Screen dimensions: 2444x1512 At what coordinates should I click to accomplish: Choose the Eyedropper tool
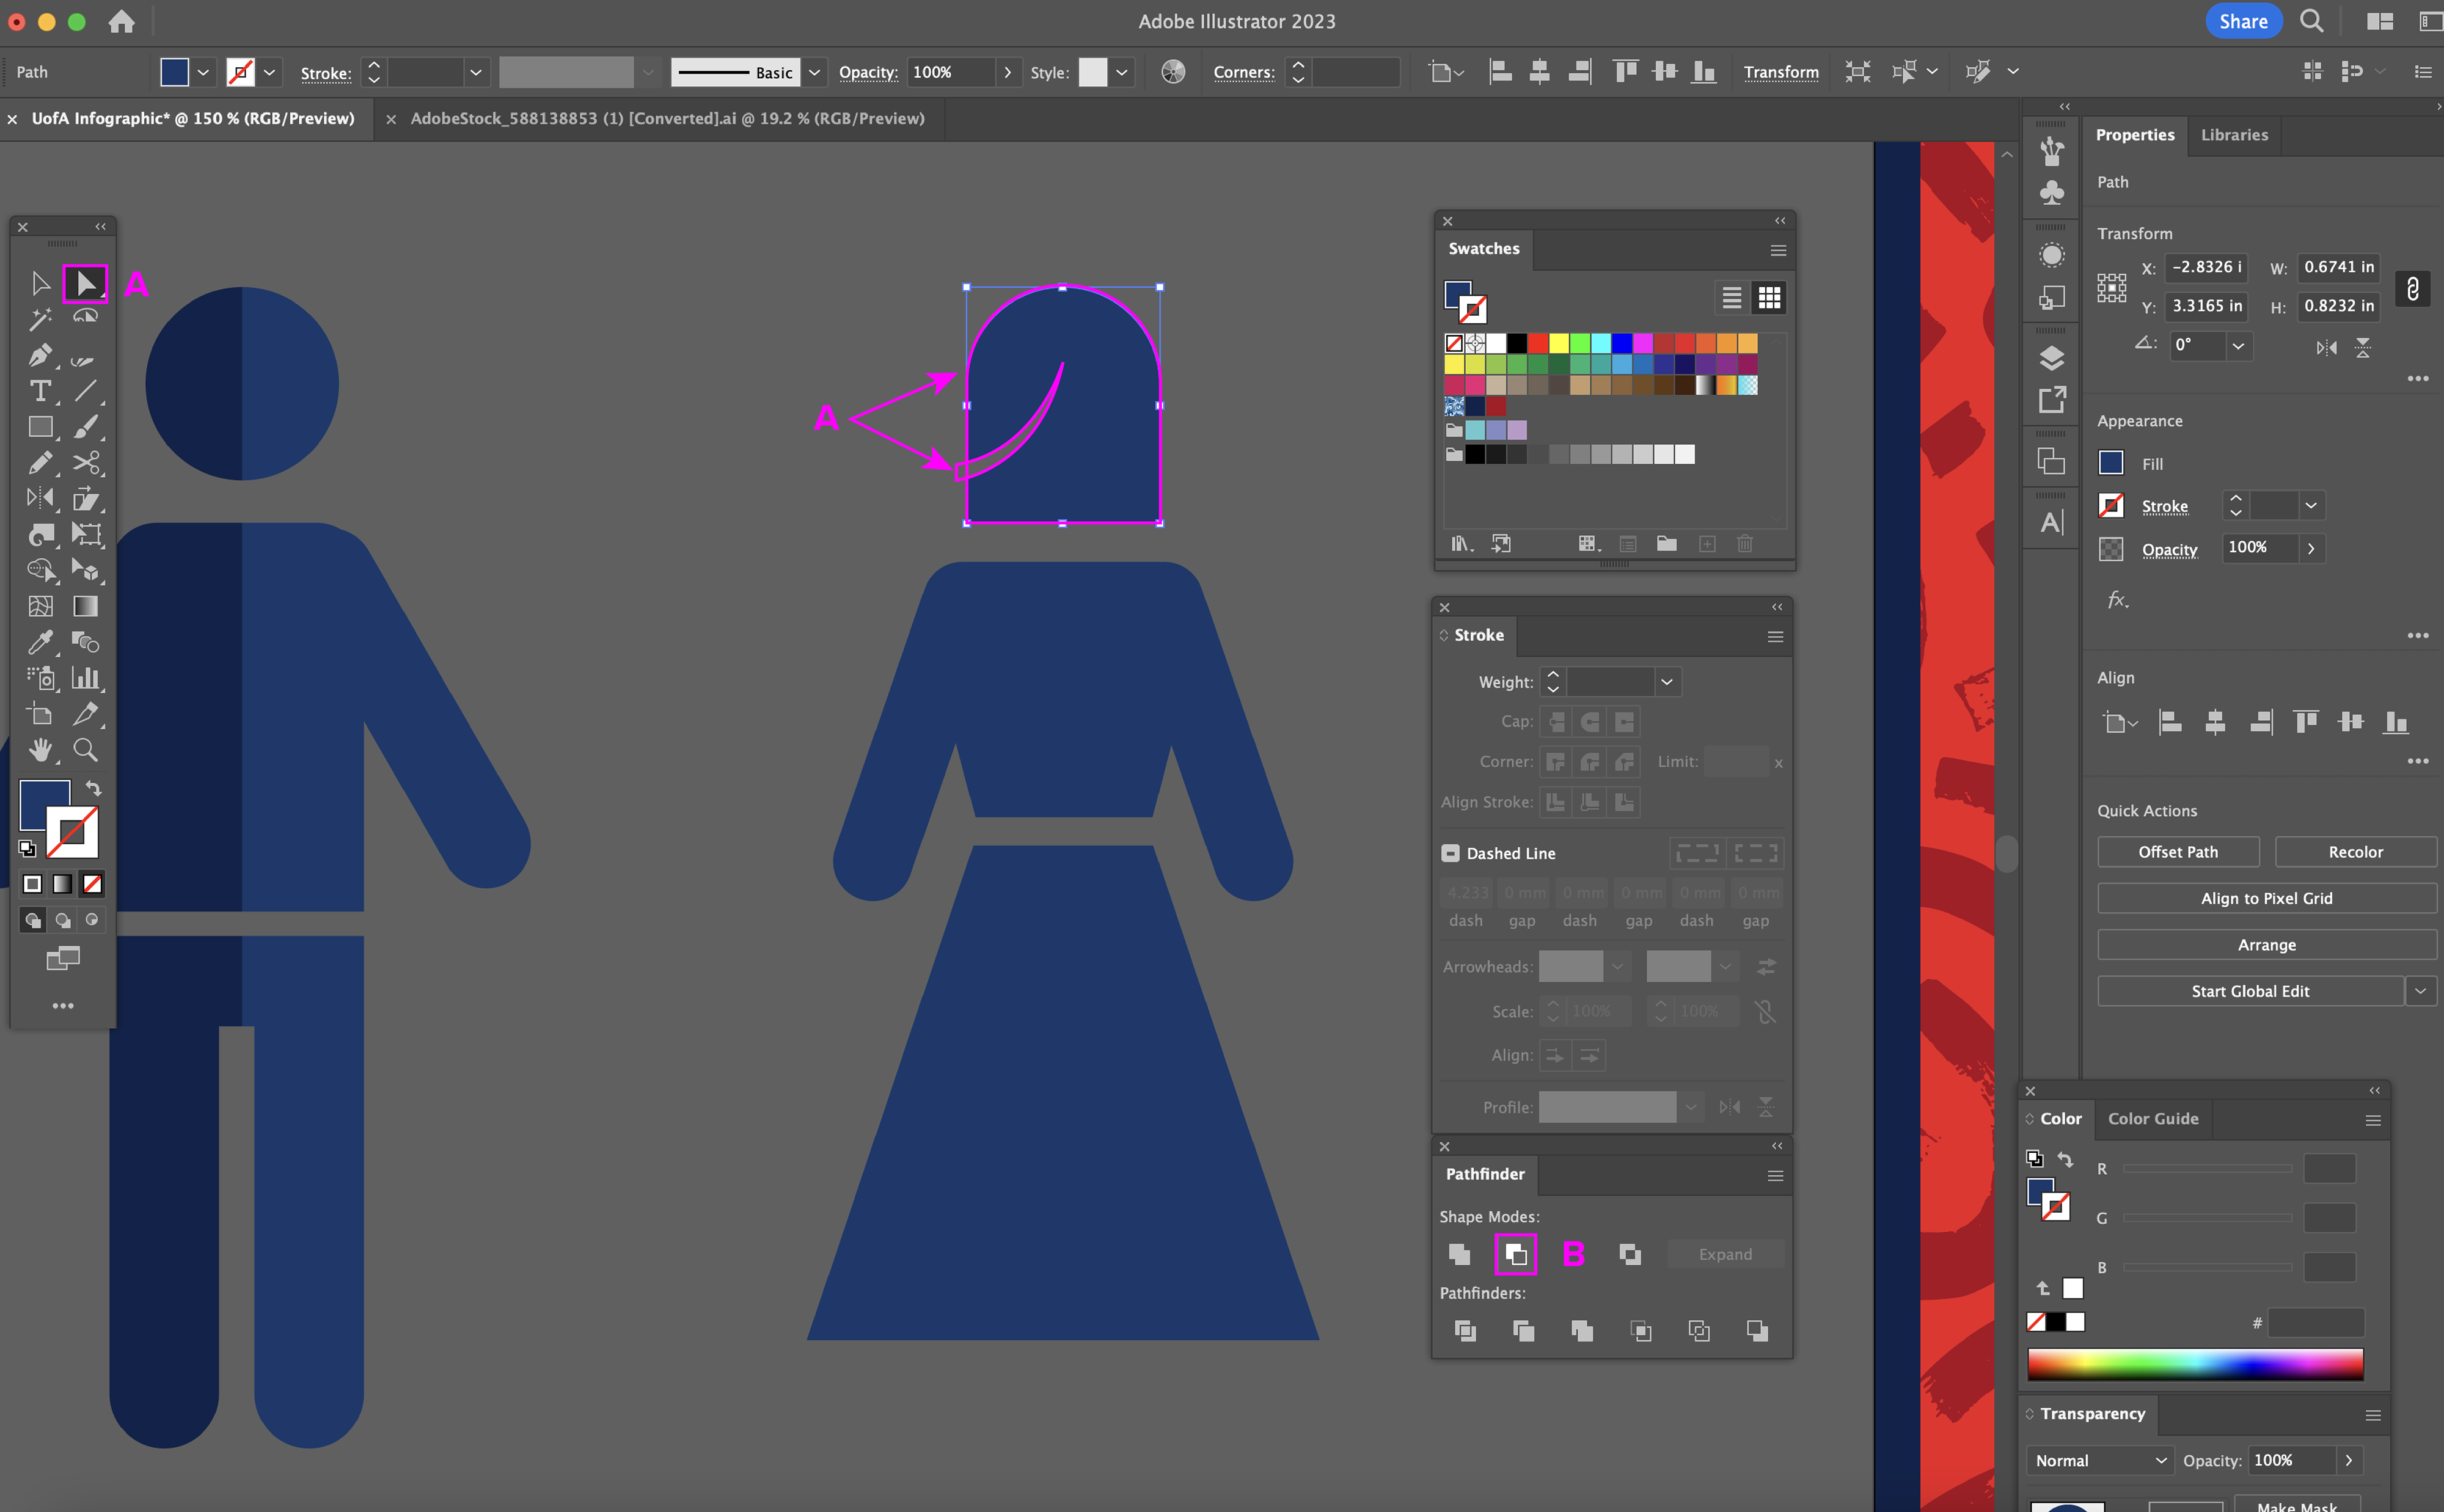(40, 642)
